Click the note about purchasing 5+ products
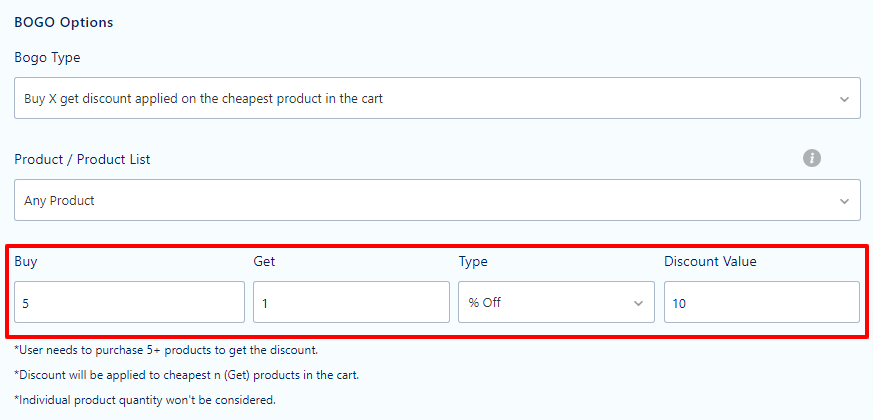This screenshot has width=873, height=420. click(x=166, y=350)
